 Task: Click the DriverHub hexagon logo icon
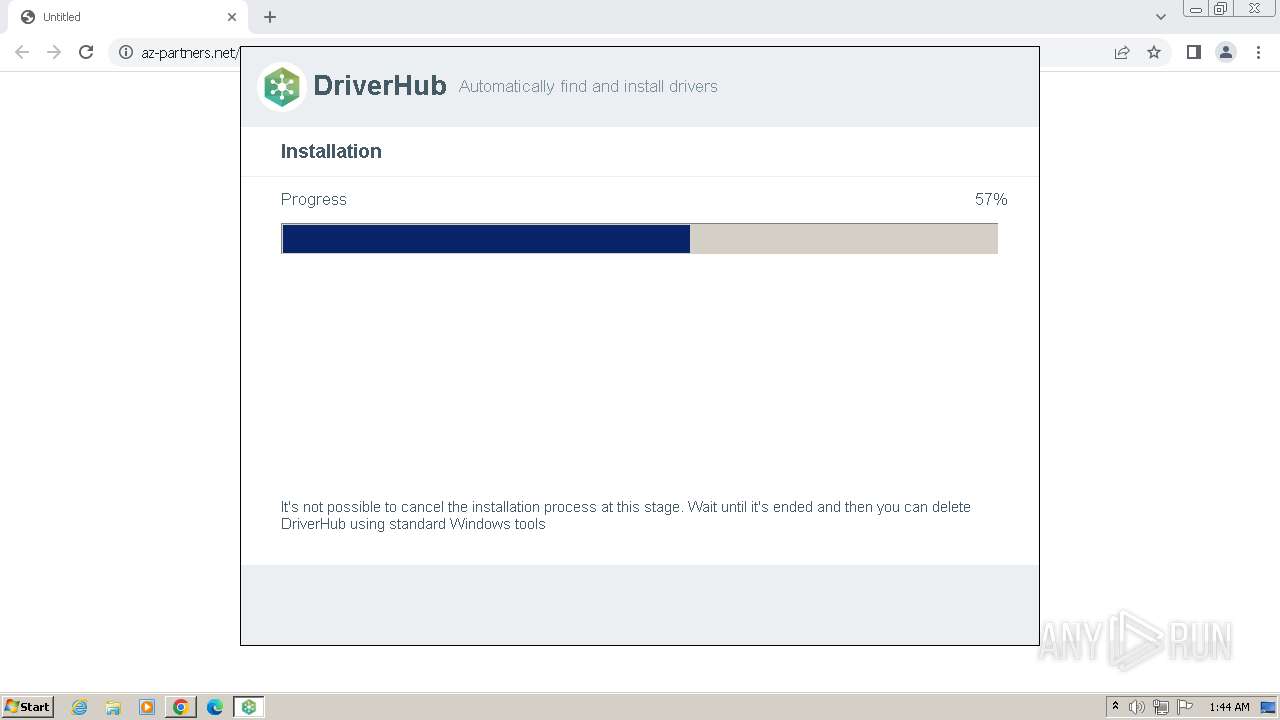pyautogui.click(x=282, y=87)
